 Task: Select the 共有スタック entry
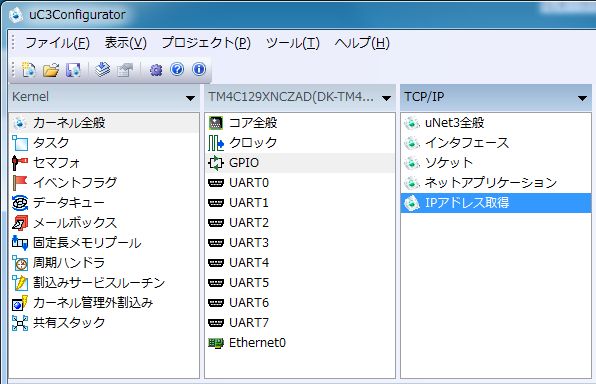tap(104, 323)
